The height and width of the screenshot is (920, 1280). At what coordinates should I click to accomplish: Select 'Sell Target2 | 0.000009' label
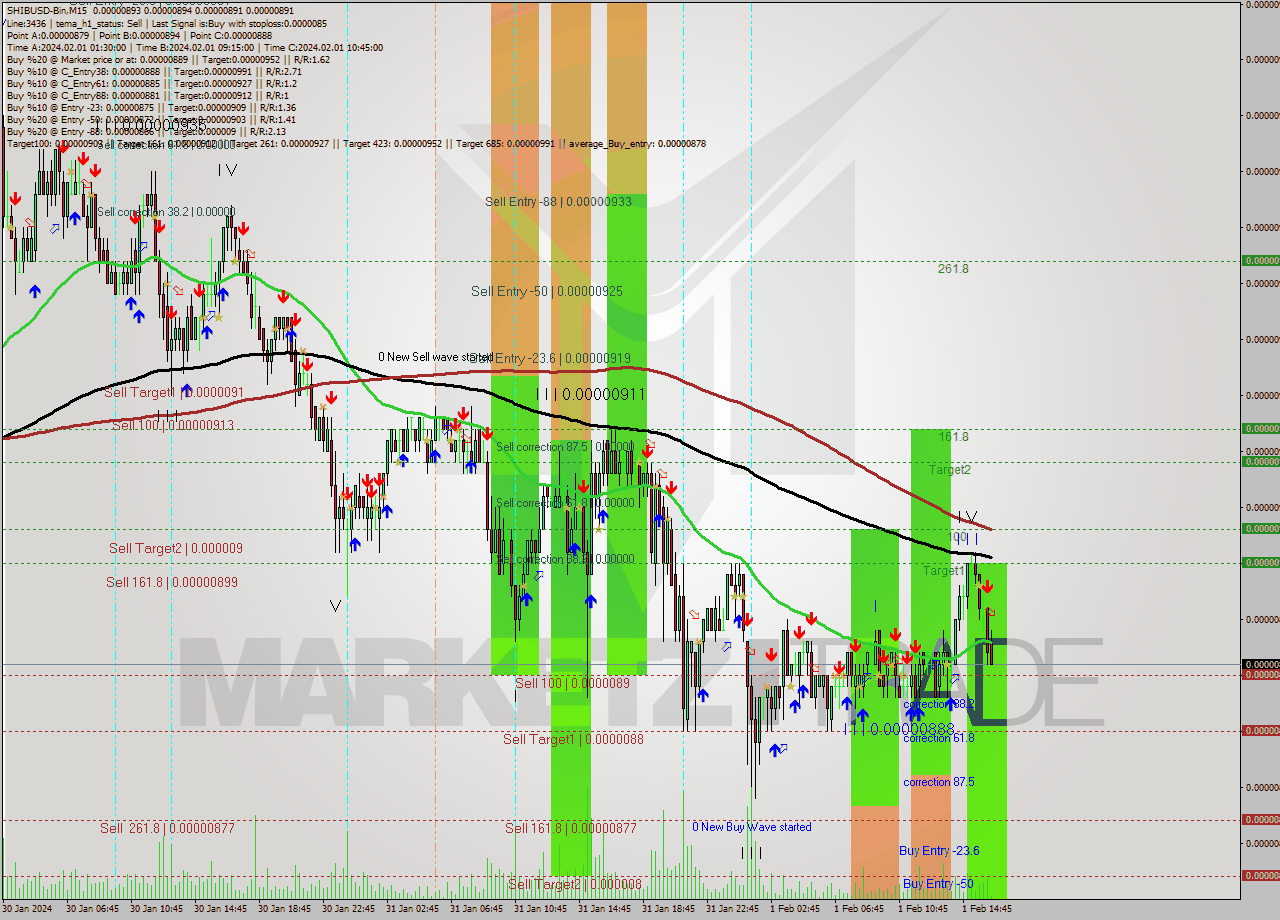click(175, 548)
